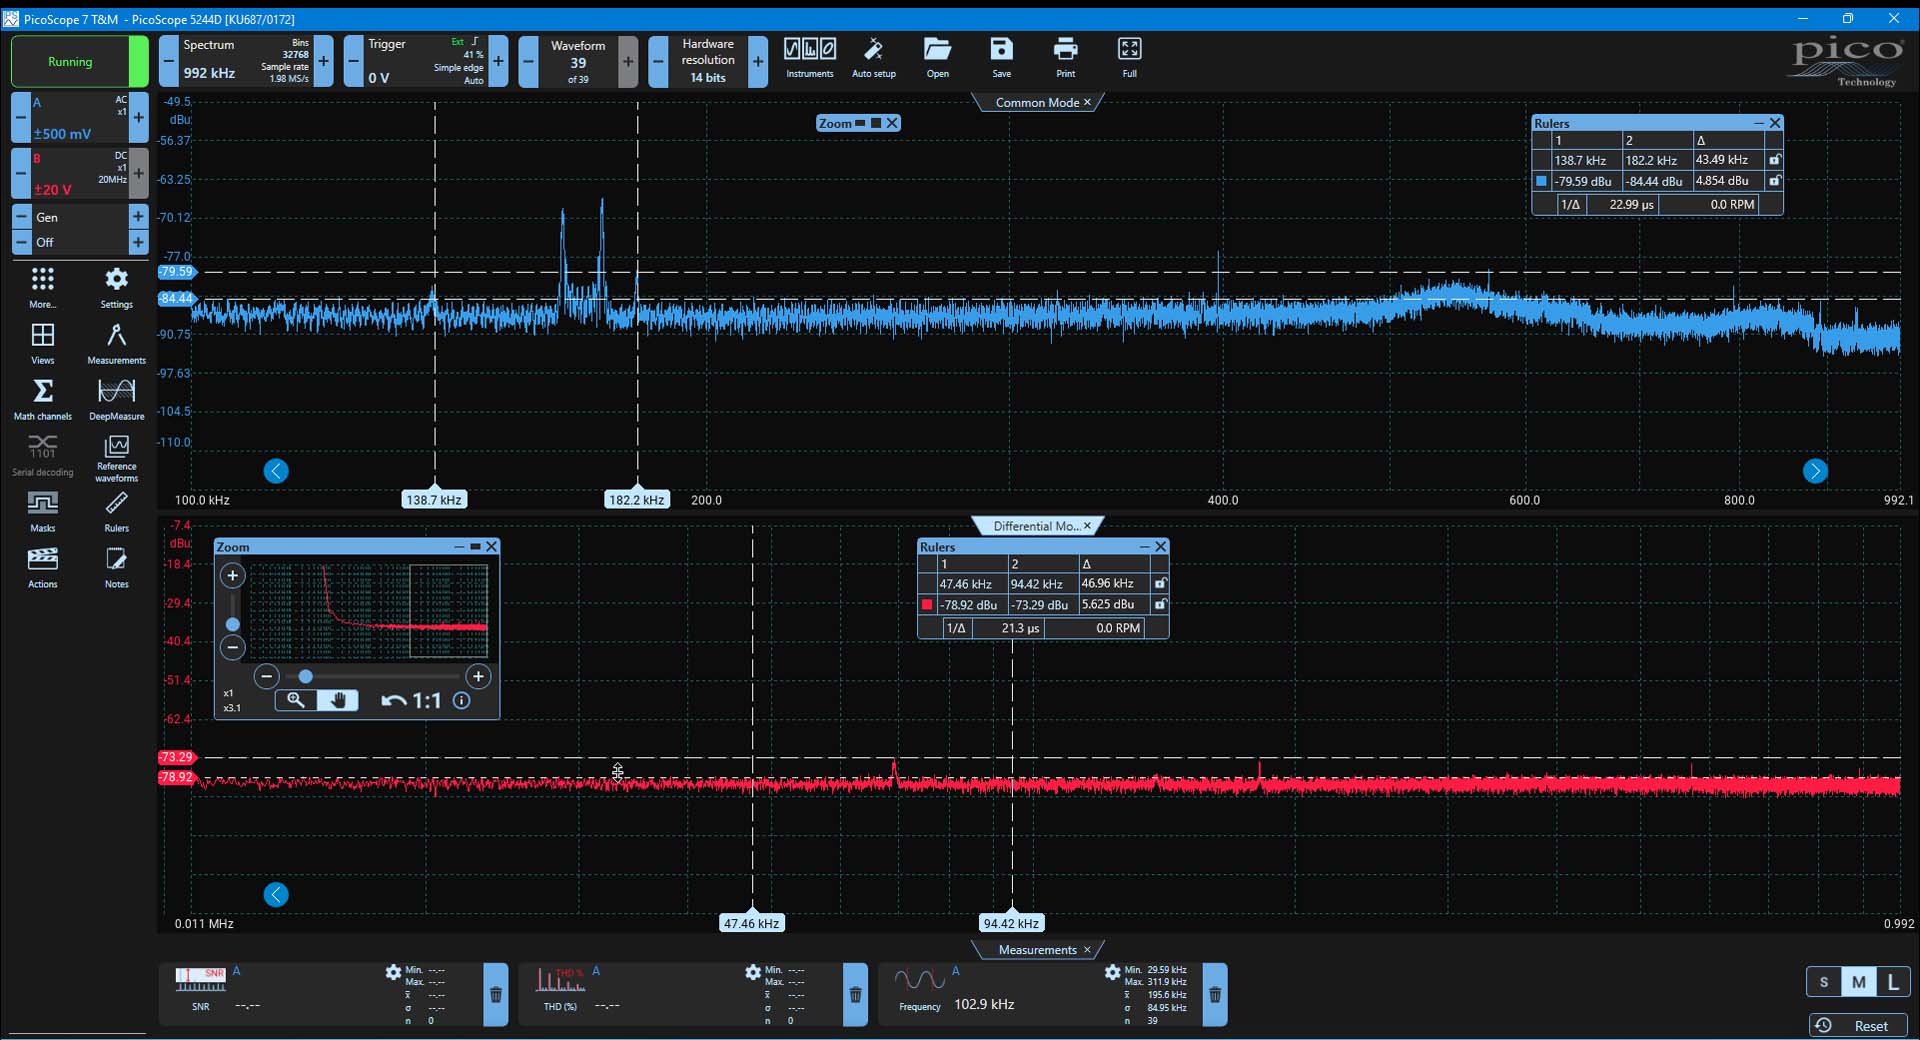Screen dimensions: 1920x1040
Task: Click the zoom overview thumbnail
Action: point(369,610)
